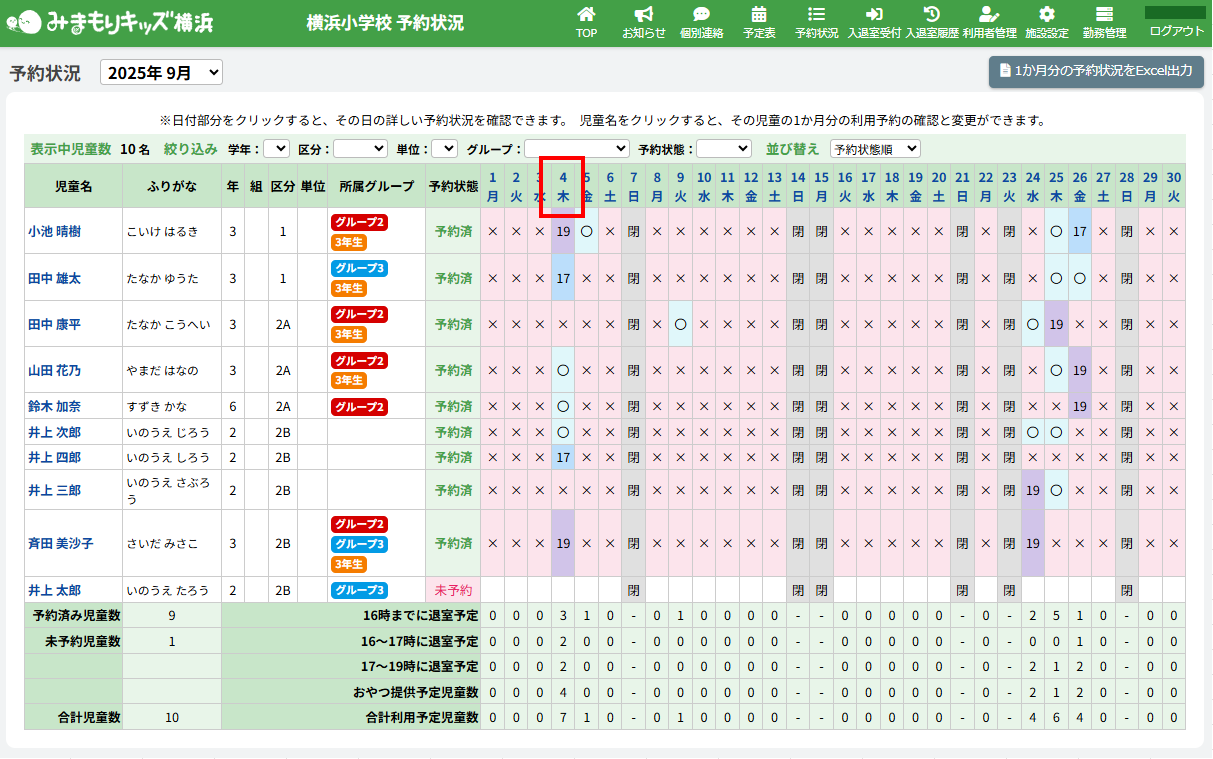Open お知らせ megaphone icon
The image size is (1213, 759).
pos(644,15)
